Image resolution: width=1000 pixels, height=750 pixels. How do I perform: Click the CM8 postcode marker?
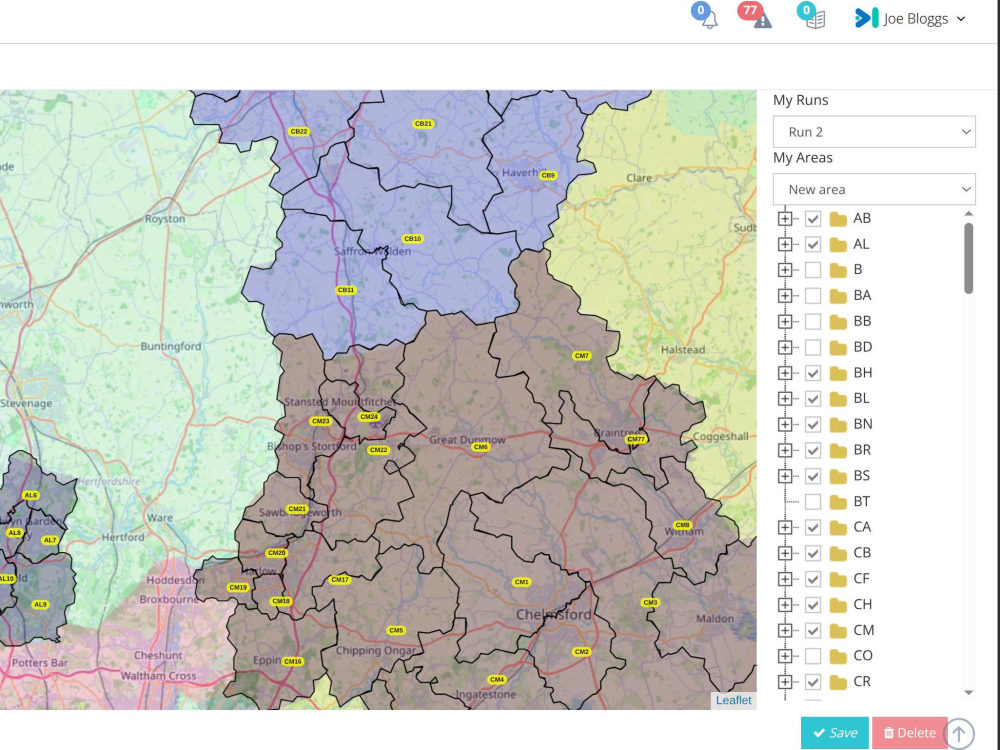click(x=682, y=525)
